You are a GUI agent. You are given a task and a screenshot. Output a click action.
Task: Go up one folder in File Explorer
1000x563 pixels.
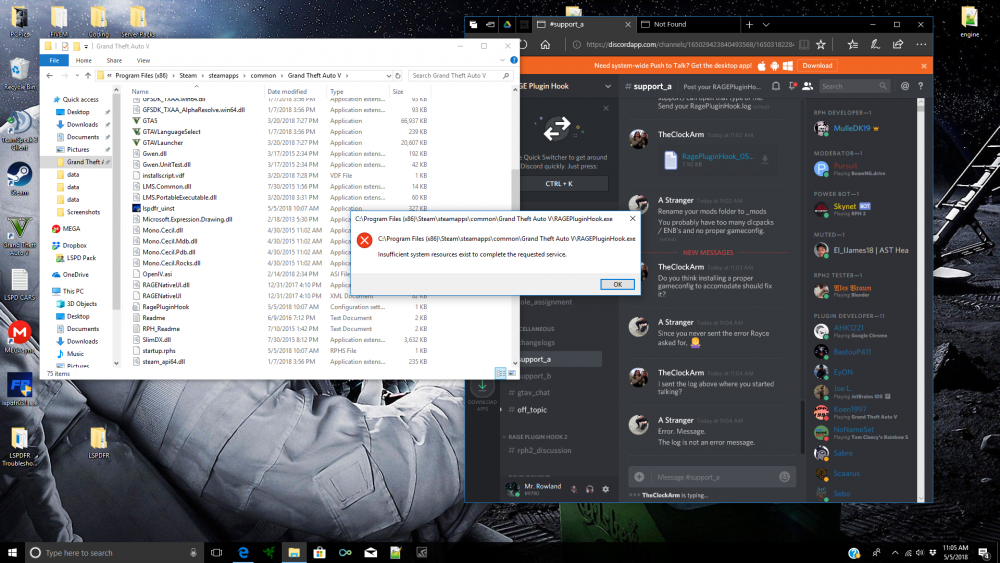pos(88,75)
